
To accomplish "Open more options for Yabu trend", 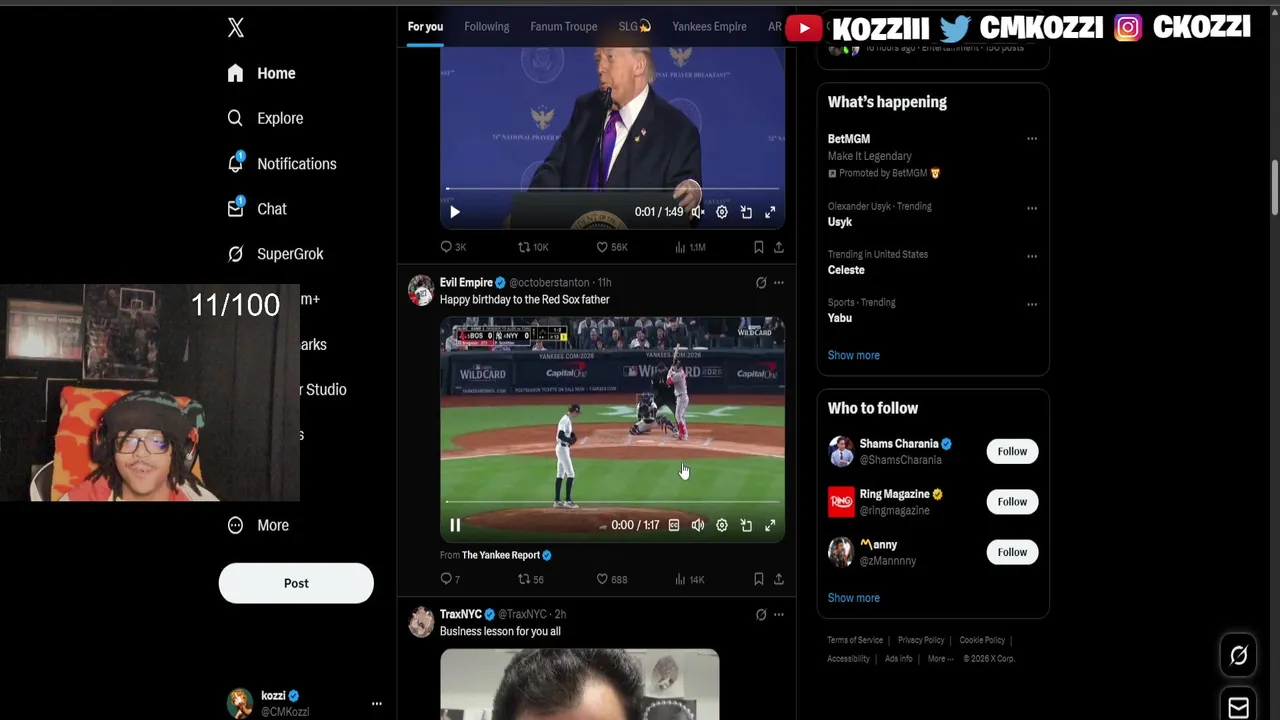I will 1031,304.
